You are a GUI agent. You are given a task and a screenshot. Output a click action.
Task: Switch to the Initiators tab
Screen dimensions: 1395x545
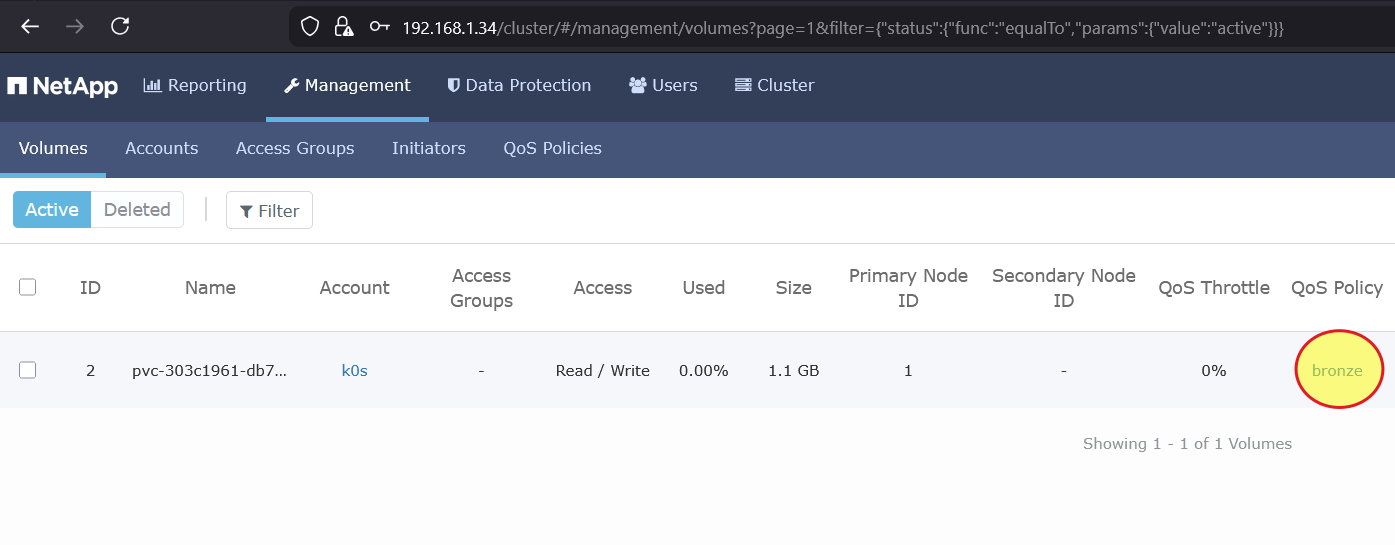tap(429, 148)
